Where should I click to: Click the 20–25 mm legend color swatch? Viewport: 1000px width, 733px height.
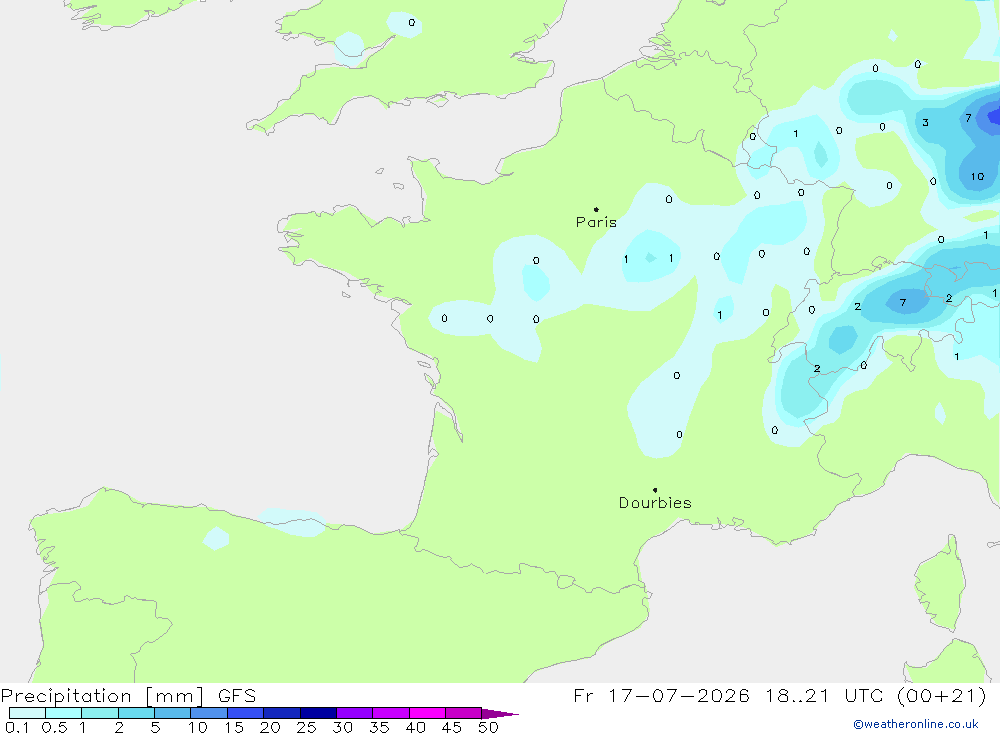pyautogui.click(x=282, y=713)
